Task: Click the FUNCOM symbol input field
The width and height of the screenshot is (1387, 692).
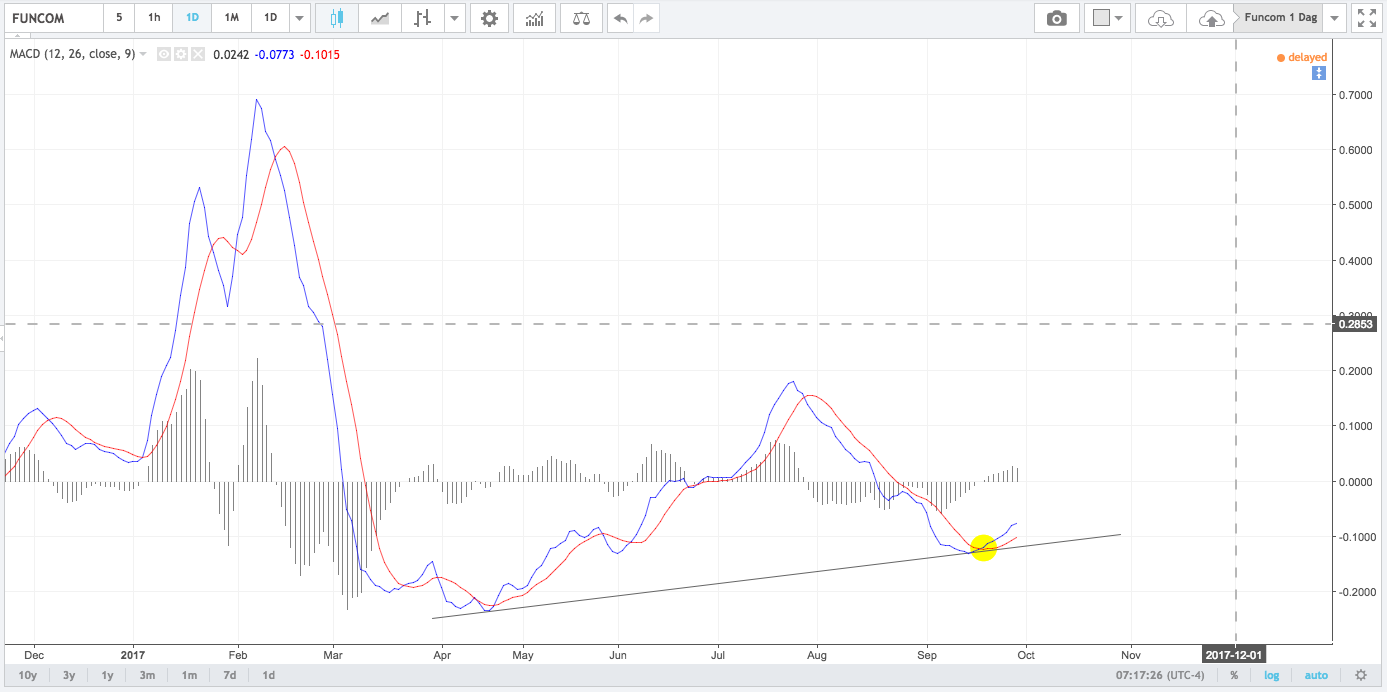Action: (52, 18)
